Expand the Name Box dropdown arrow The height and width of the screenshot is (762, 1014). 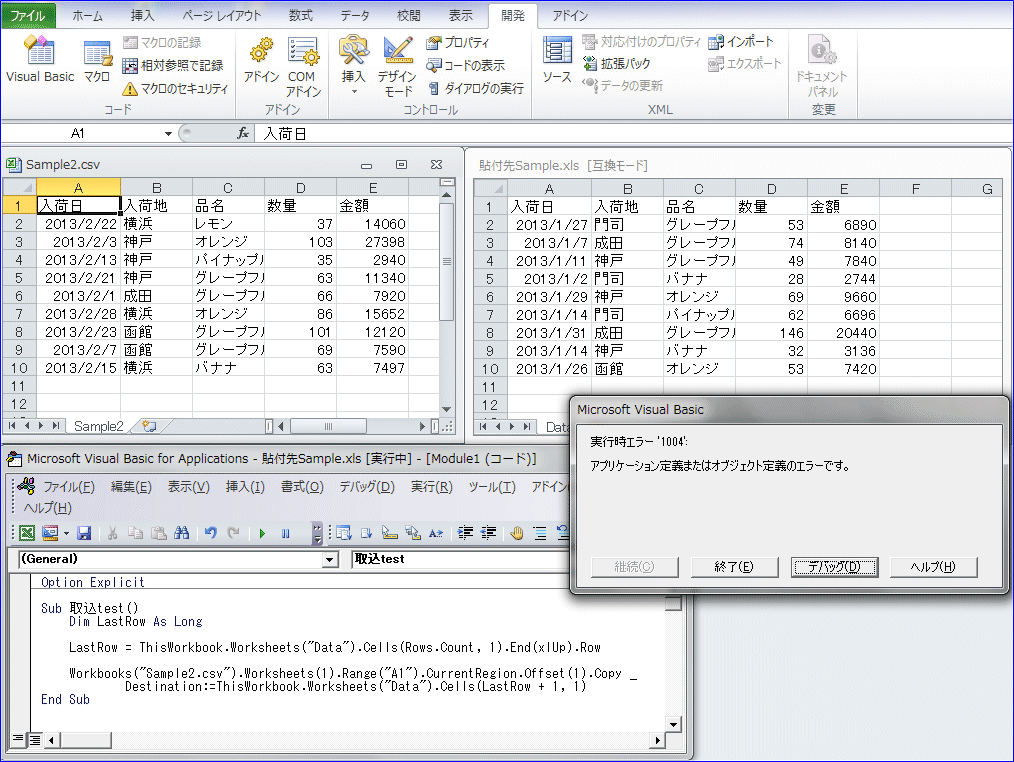pyautogui.click(x=168, y=133)
